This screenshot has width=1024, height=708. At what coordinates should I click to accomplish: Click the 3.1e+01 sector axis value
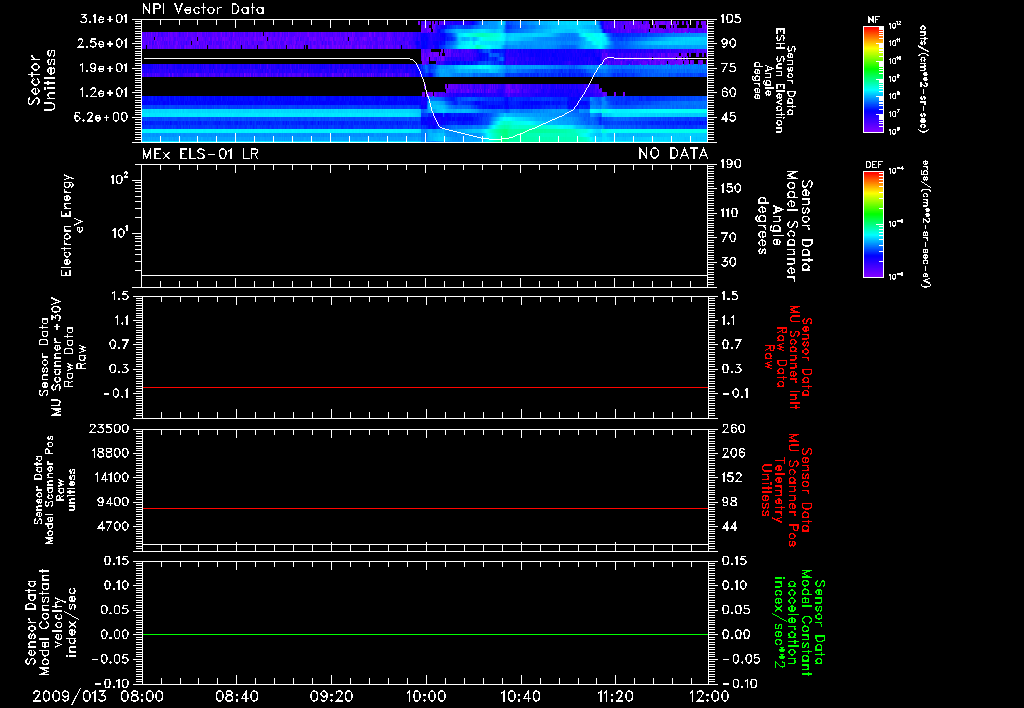coord(103,19)
